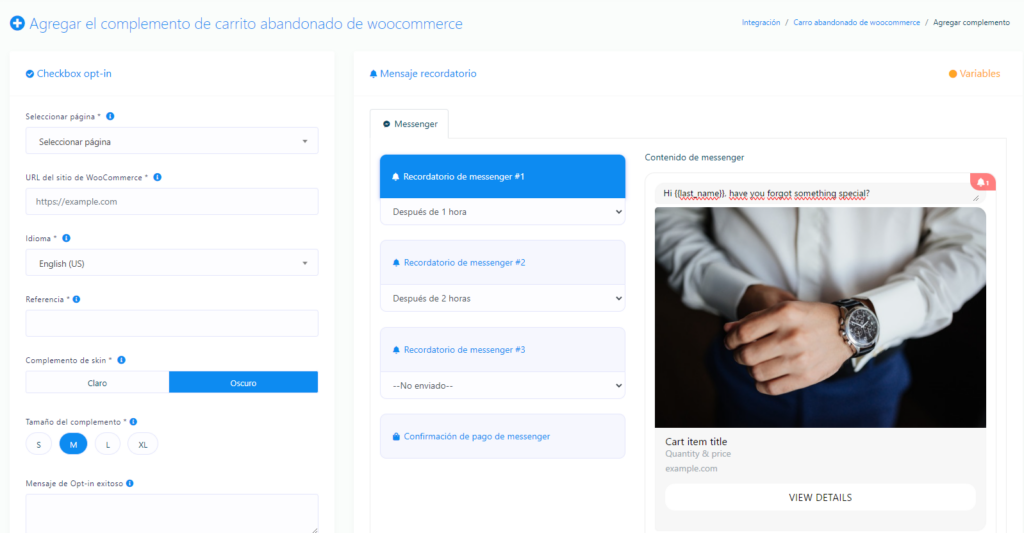
Task: Click the Referencia input field
Action: coord(172,323)
